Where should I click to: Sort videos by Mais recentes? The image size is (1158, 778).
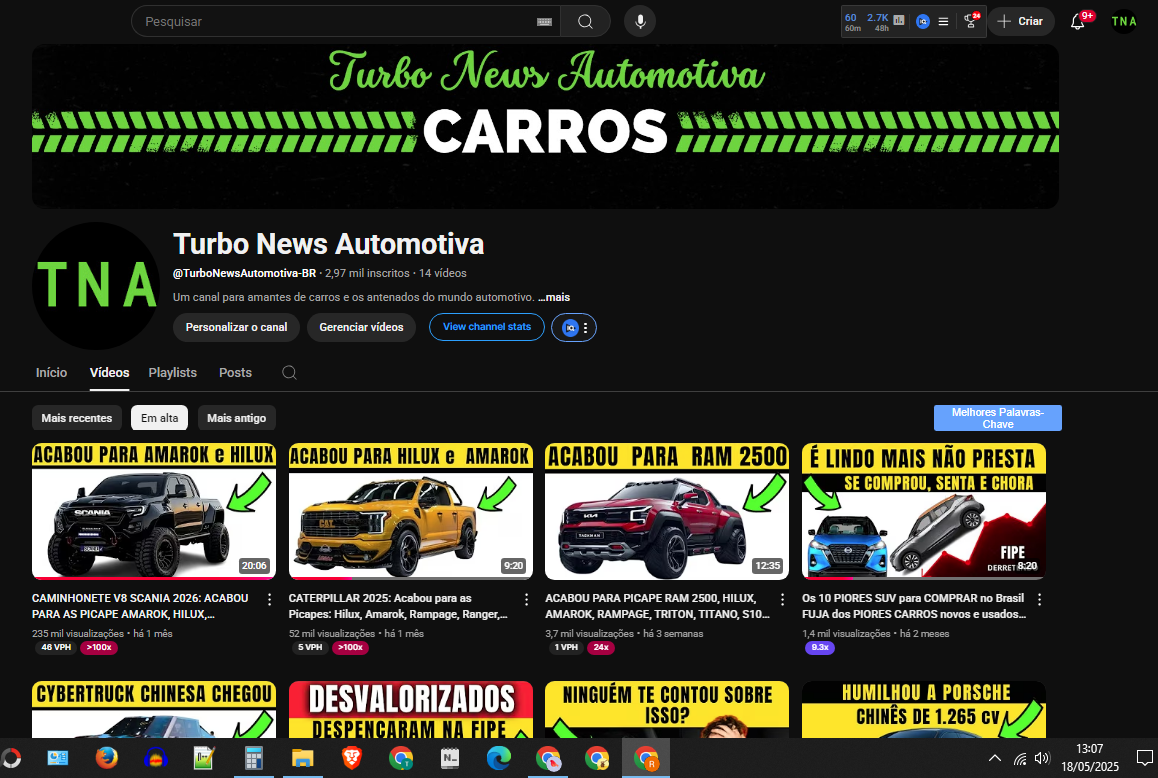(77, 418)
